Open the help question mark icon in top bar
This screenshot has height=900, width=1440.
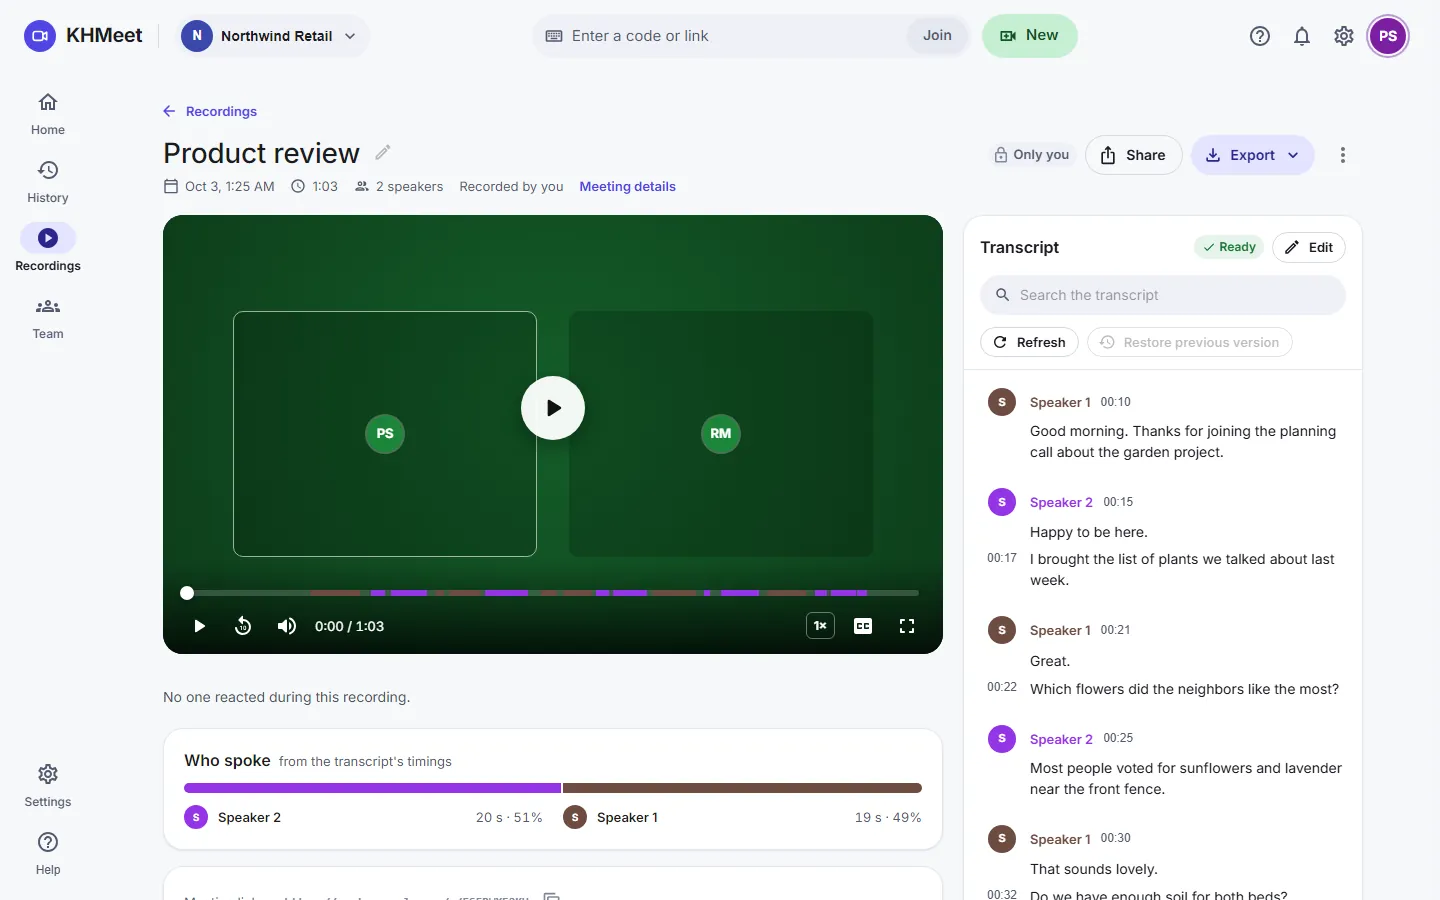point(1260,36)
